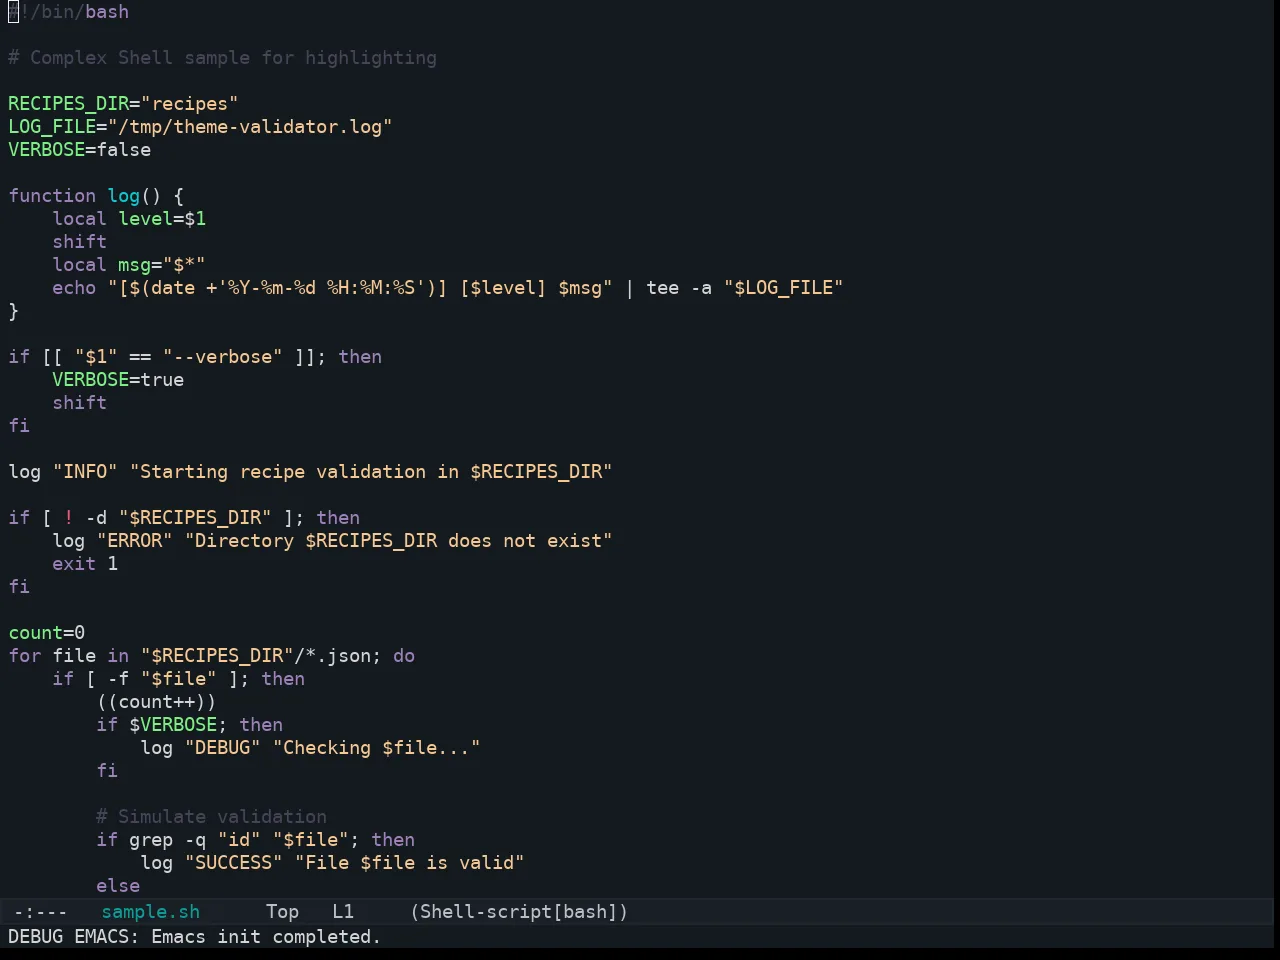Viewport: 1280px width, 960px height.
Task: Click the 'grep -q' command
Action: 167,840
